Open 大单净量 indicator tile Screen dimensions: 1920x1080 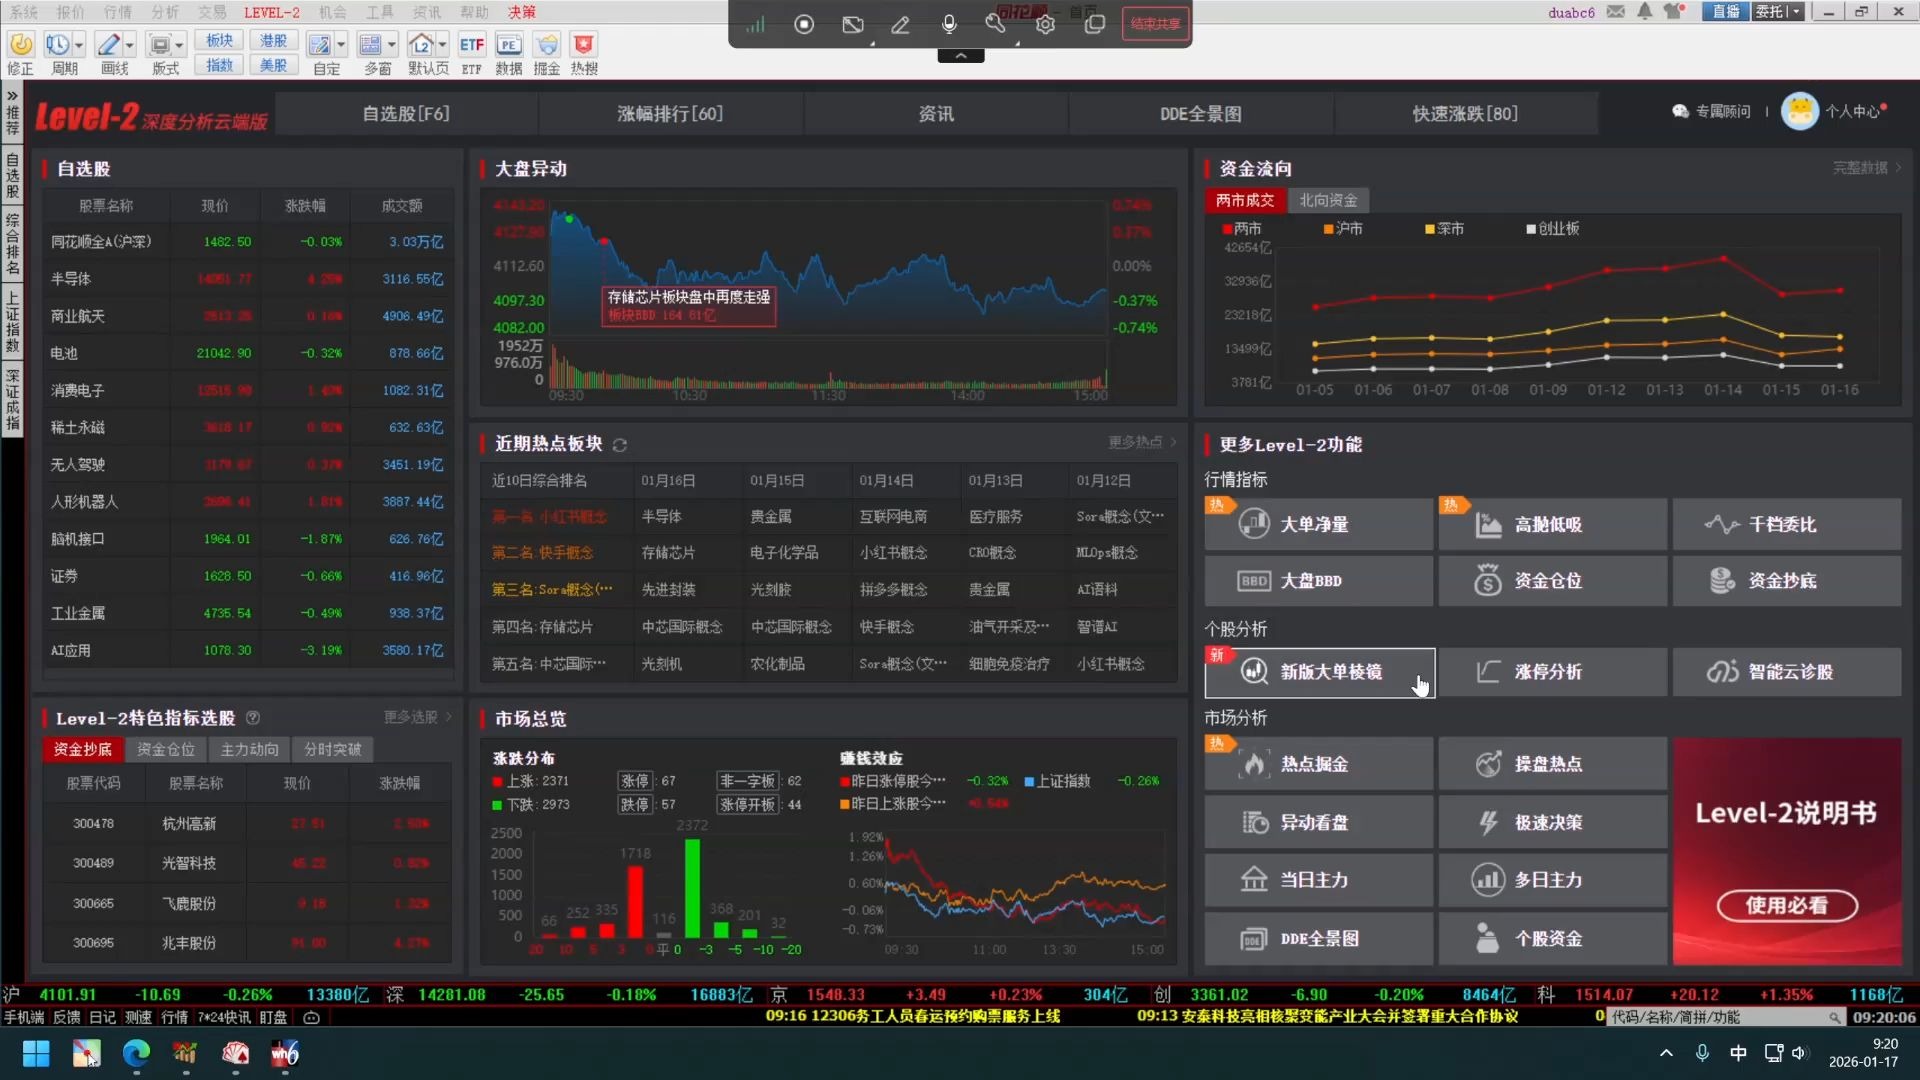click(x=1318, y=524)
